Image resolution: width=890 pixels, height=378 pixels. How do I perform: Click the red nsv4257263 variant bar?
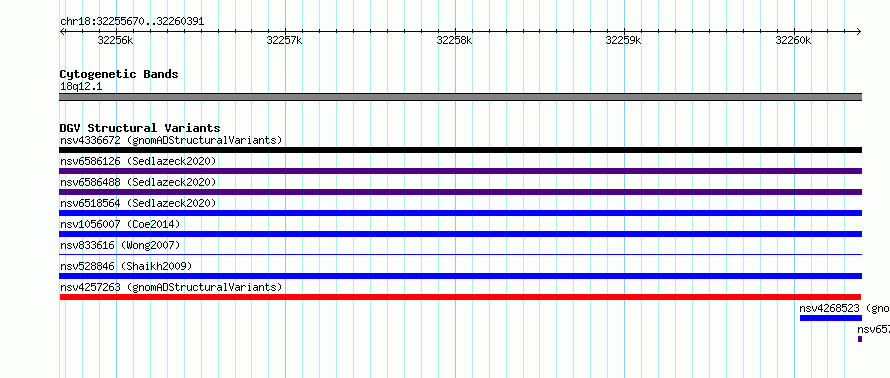(460, 297)
